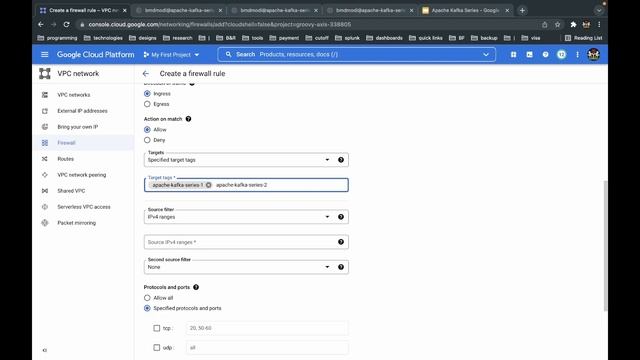Collapse the sidebar with the bottom chevron
This screenshot has height=360, width=640.
click(44, 350)
